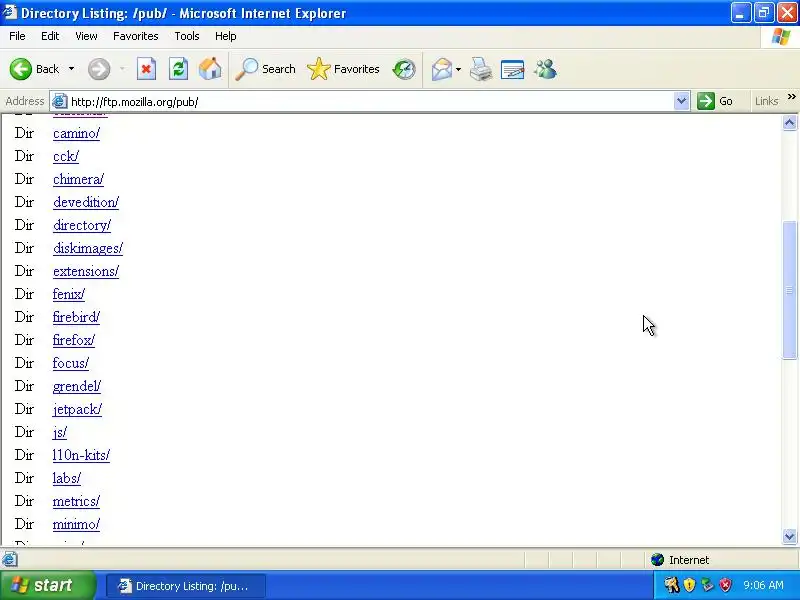Expand the Address bar dropdown
This screenshot has width=800, height=600.
point(681,101)
